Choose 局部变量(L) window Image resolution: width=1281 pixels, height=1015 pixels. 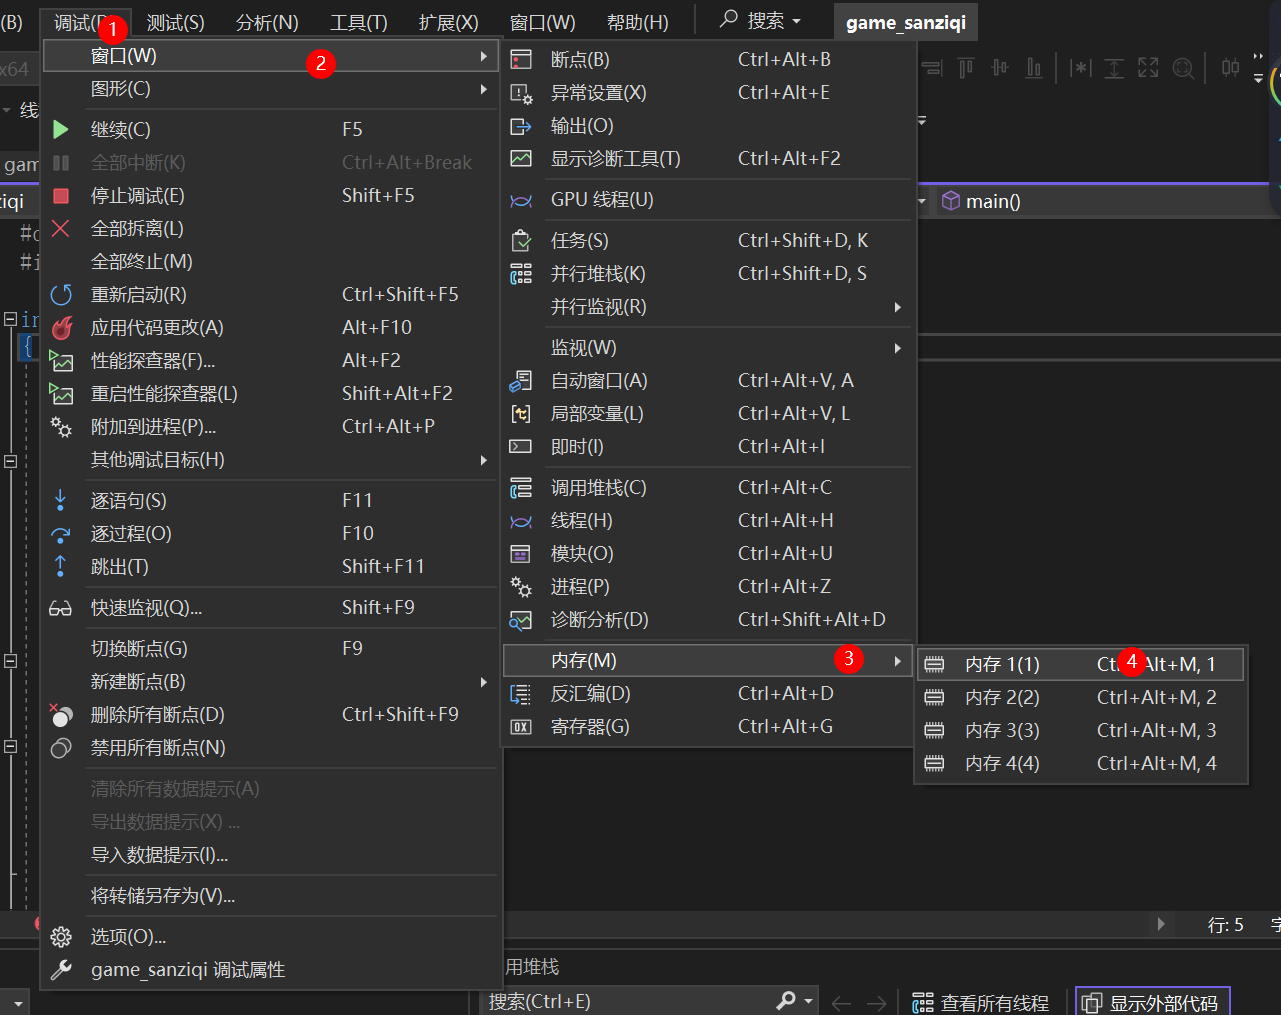[x=707, y=414]
